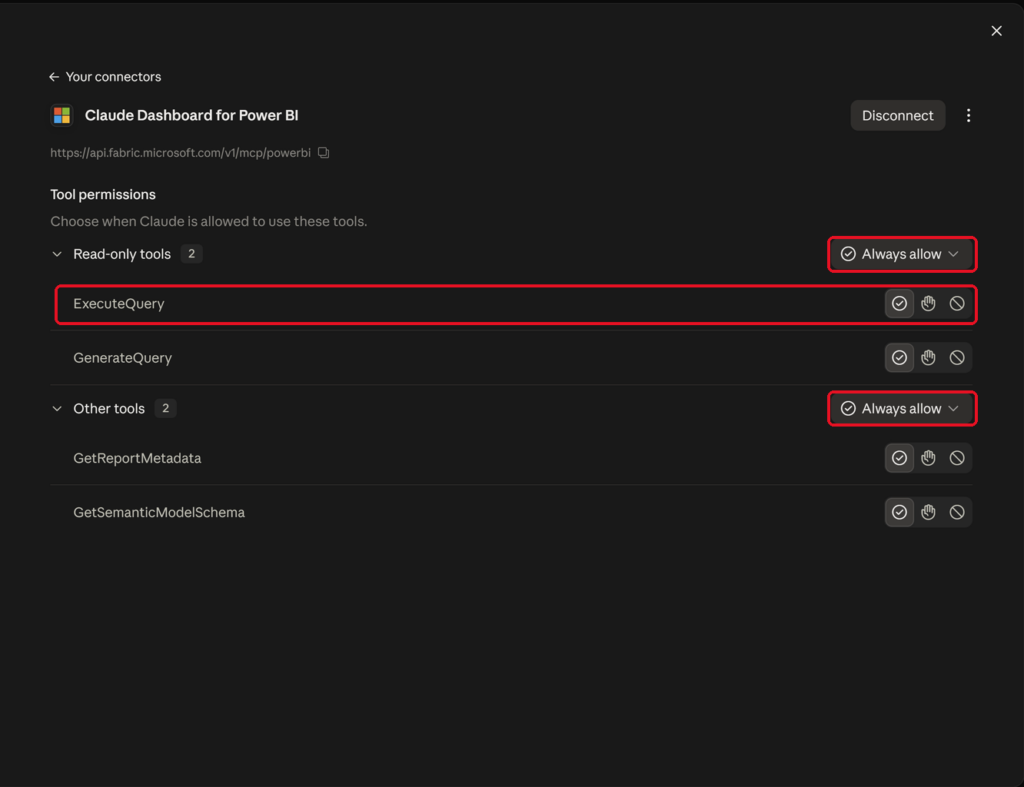Set GenerateQuery to always allow

coord(899,358)
